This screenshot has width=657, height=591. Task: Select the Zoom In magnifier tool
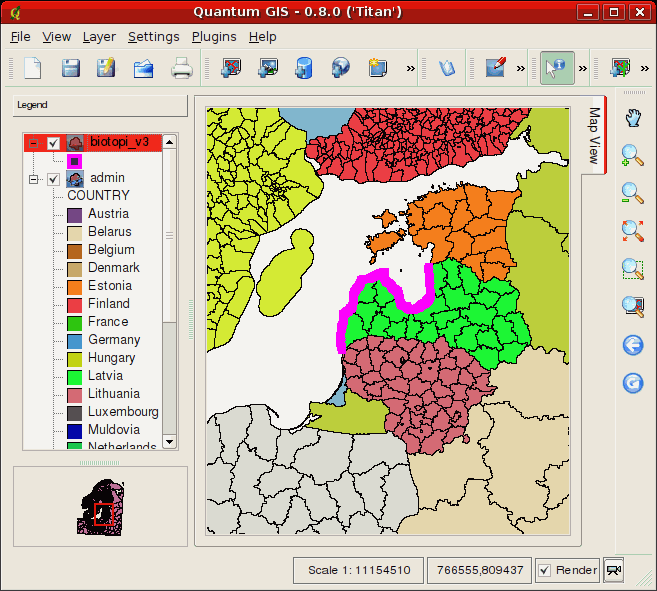[633, 156]
